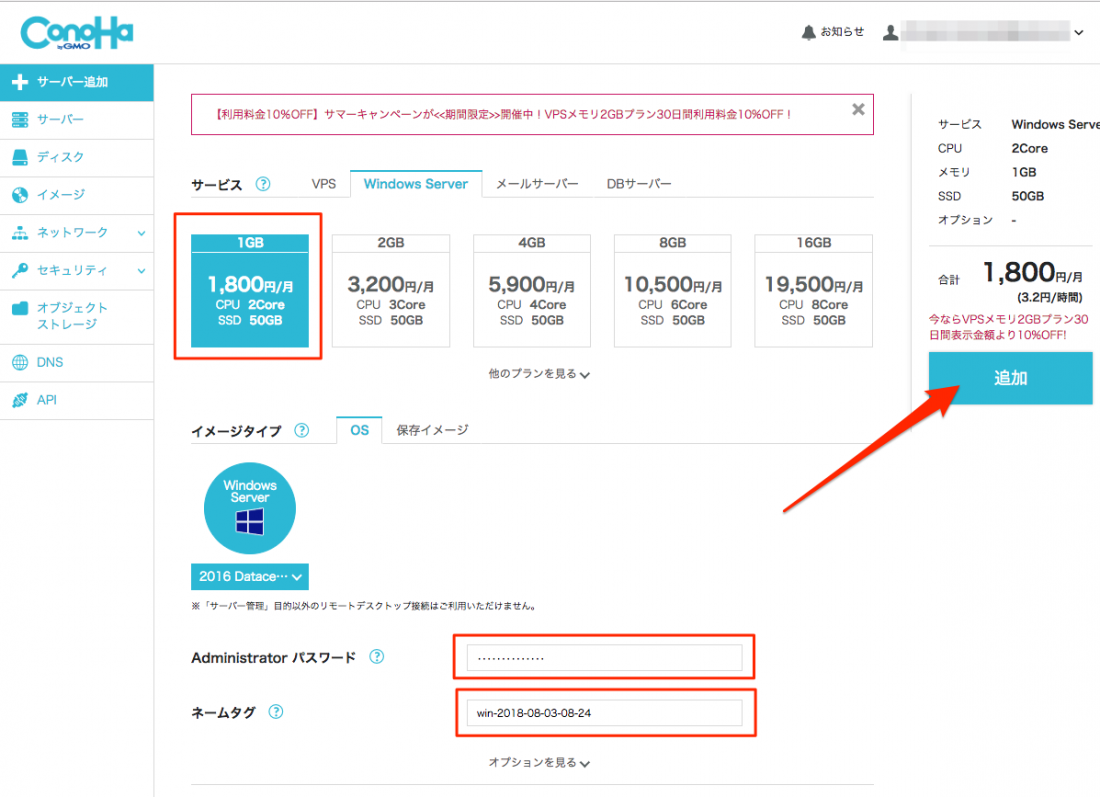Select the Windows Server service tab
This screenshot has height=797, width=1100.
(416, 184)
